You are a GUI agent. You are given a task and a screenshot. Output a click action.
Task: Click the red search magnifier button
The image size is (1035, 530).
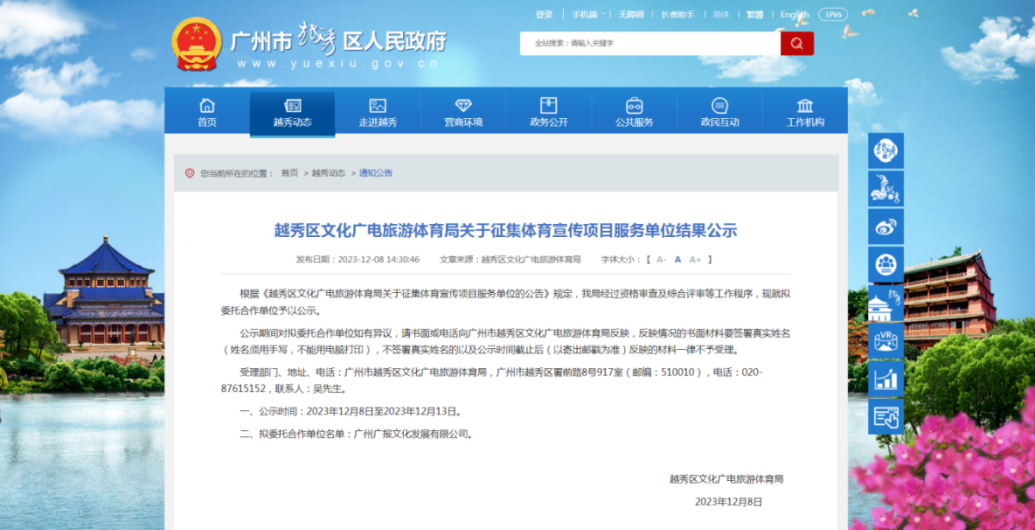tap(797, 44)
